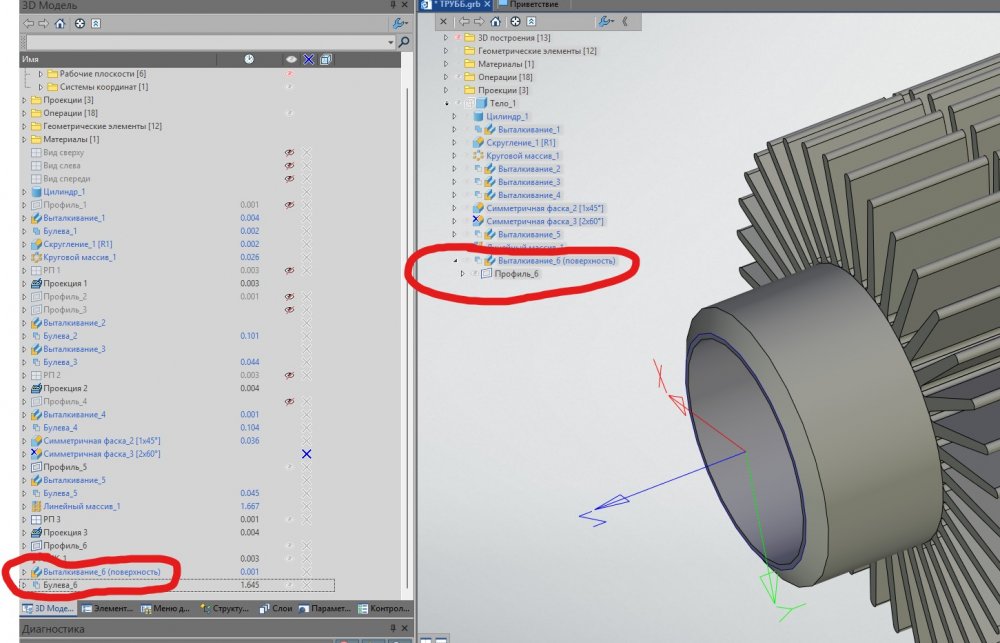Expand Системы координат [1] folder
The image size is (1000, 643).
coord(41,87)
